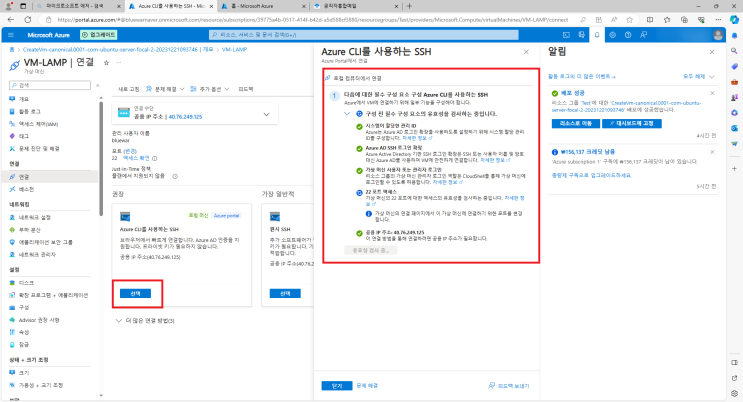
Task: Open 문제 진단 및 해결 in the sidebar
Action: [x=39, y=148]
